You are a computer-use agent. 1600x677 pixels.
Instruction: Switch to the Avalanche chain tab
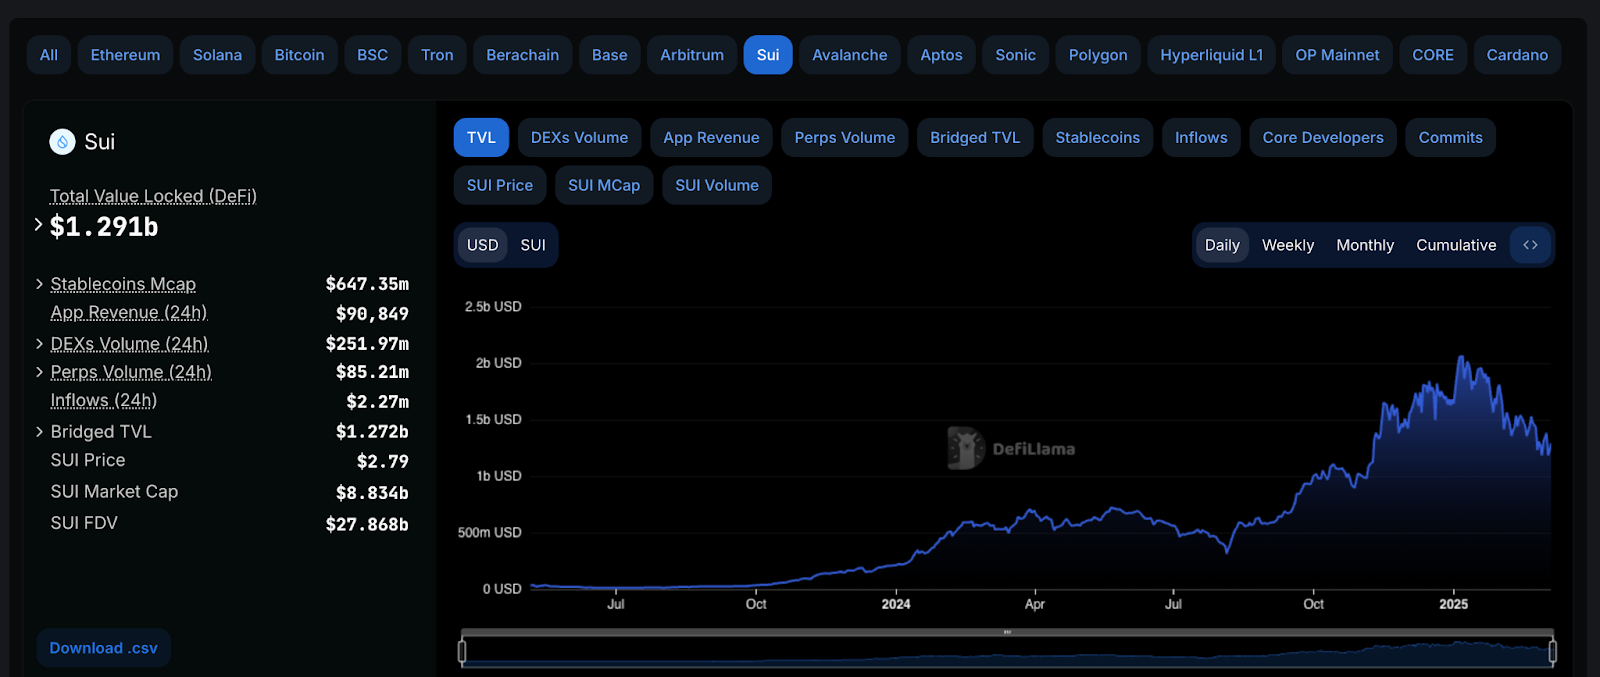[x=850, y=55]
